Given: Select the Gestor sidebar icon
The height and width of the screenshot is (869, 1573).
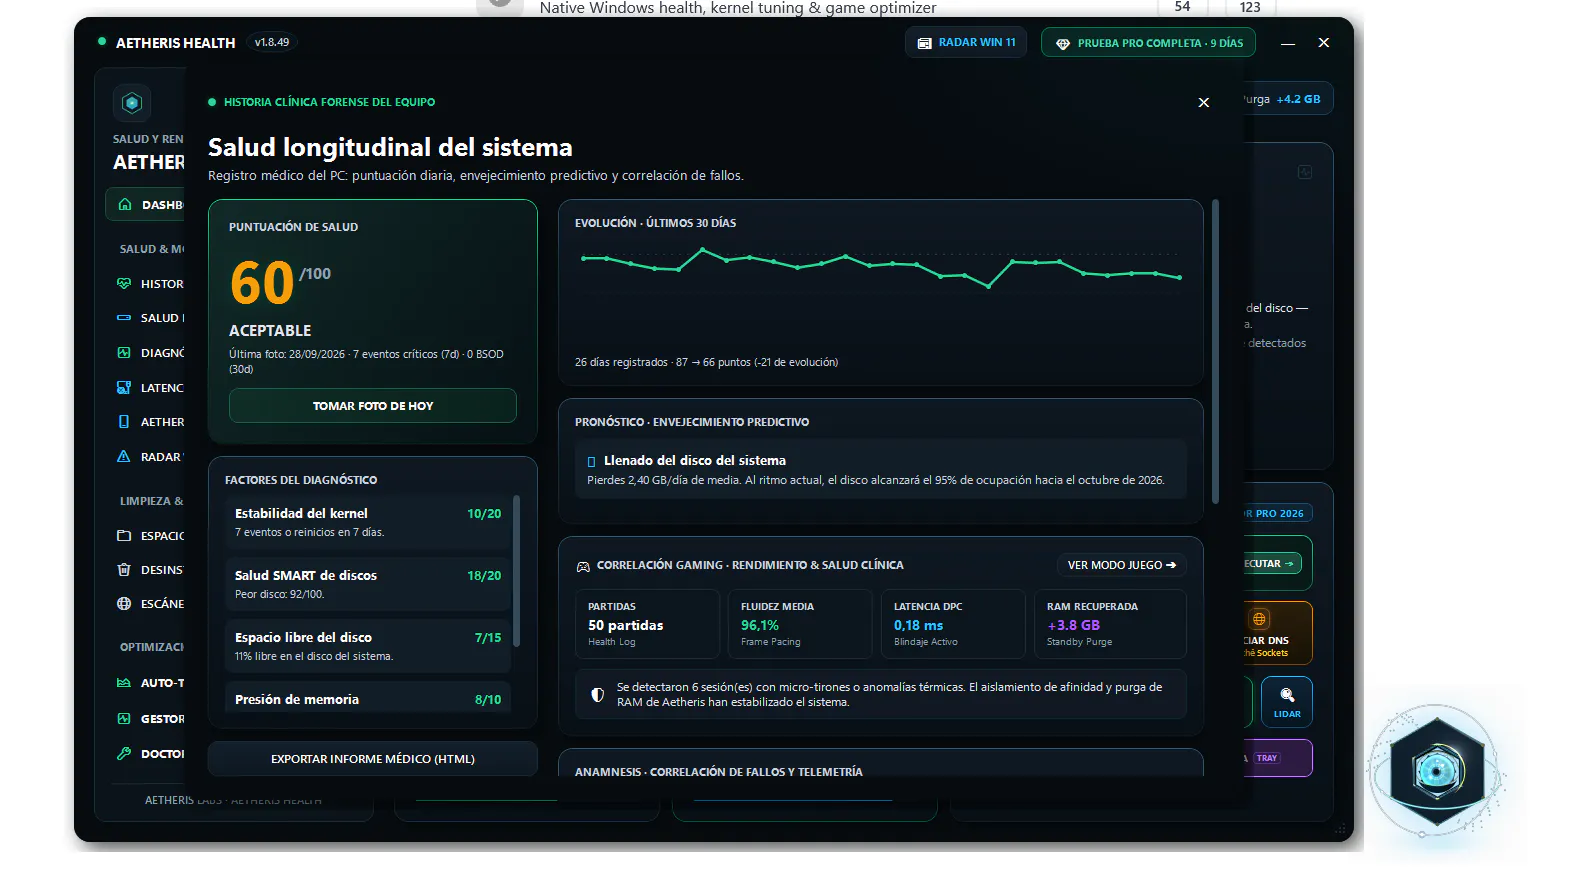Looking at the screenshot, I should [x=124, y=719].
